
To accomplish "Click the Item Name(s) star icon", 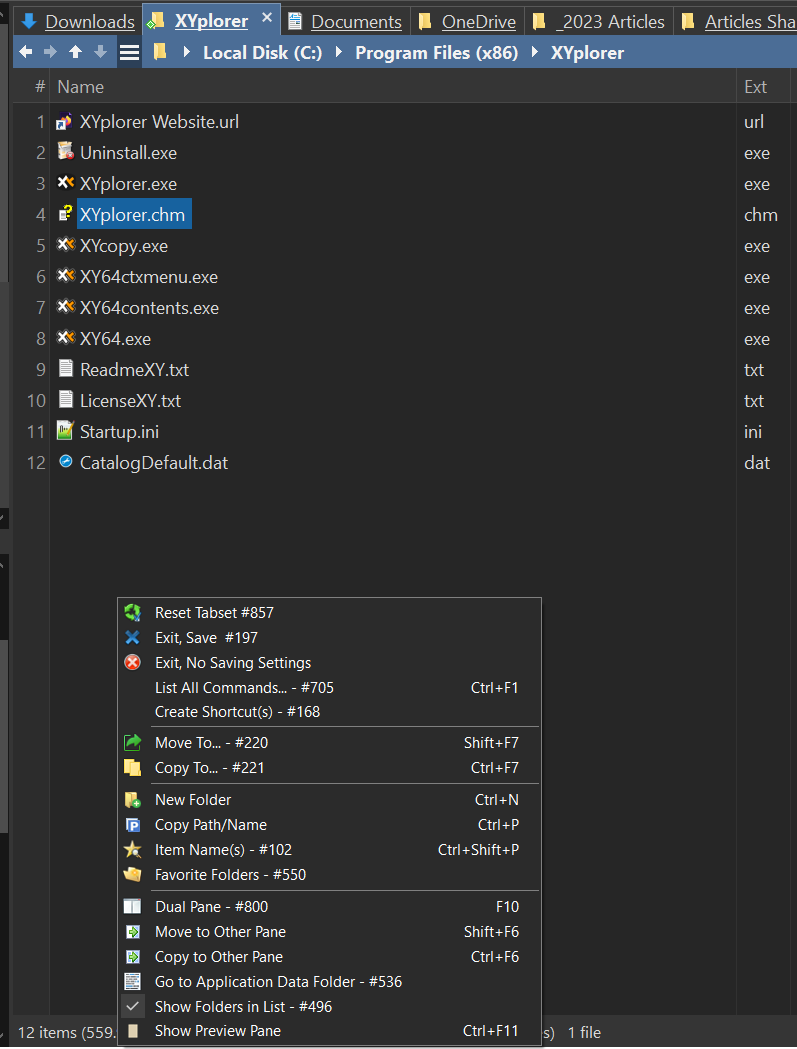I will (x=132, y=850).
